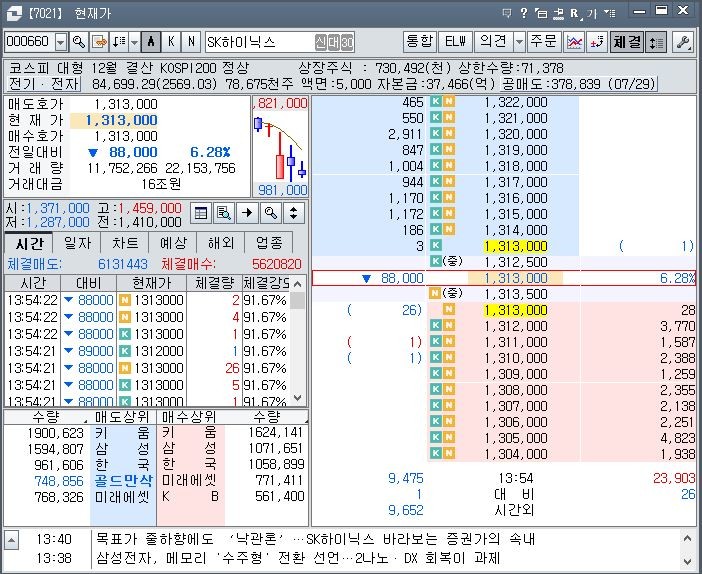Click the bid price 1,305,000 in the order book
The image size is (702, 574).
[x=515, y=438]
